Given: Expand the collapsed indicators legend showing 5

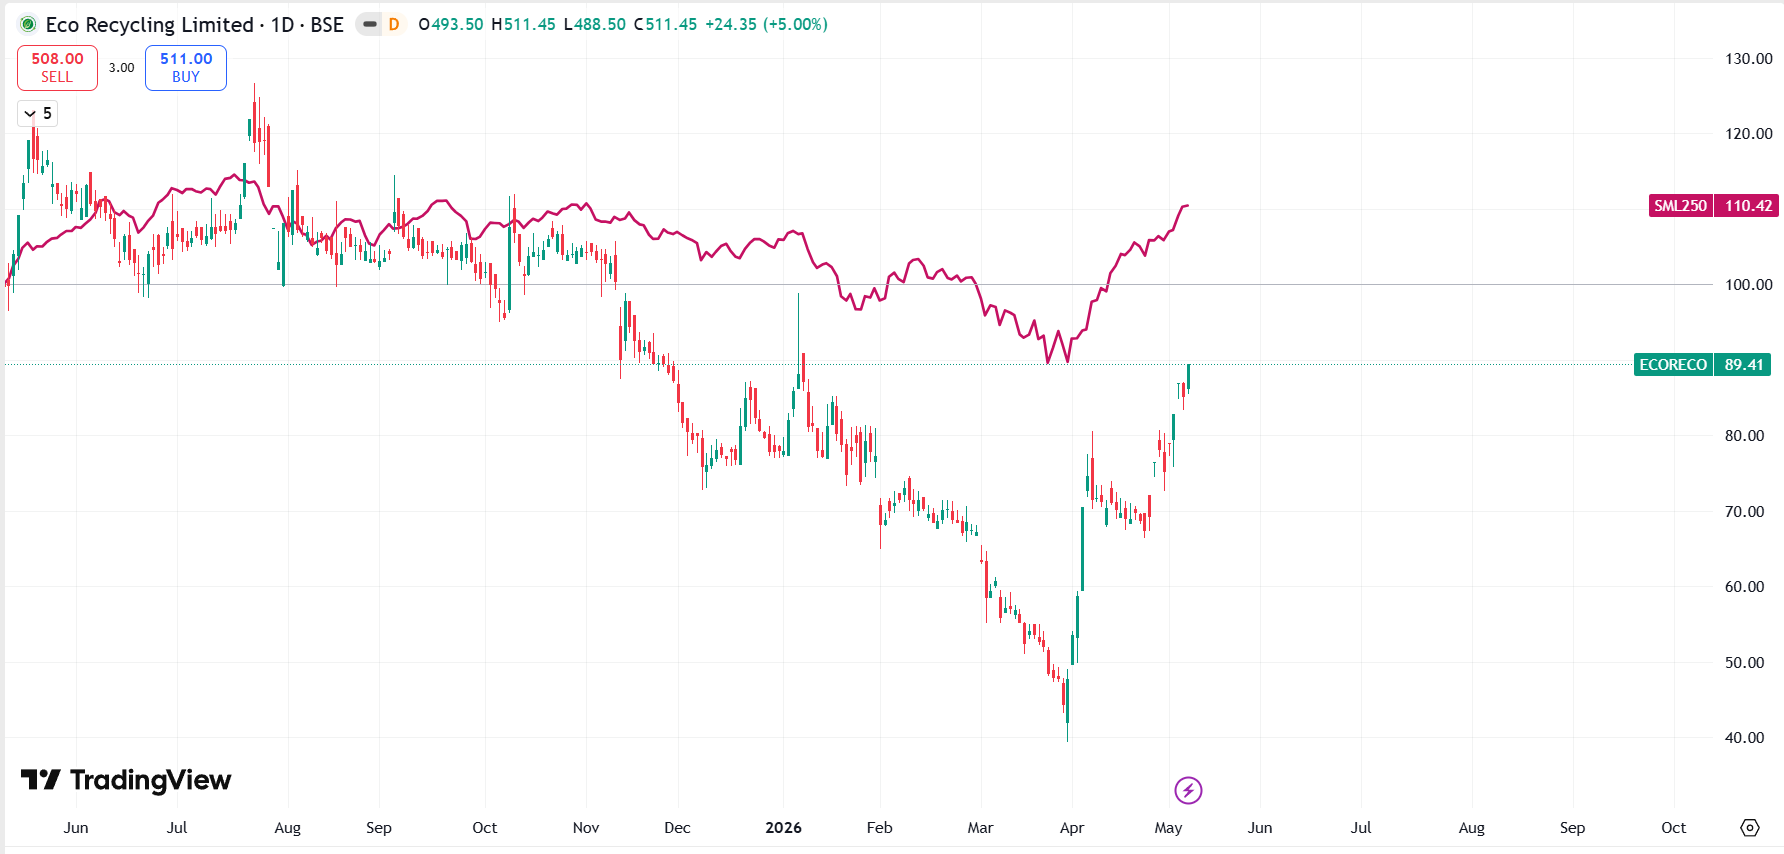Looking at the screenshot, I should click(38, 114).
